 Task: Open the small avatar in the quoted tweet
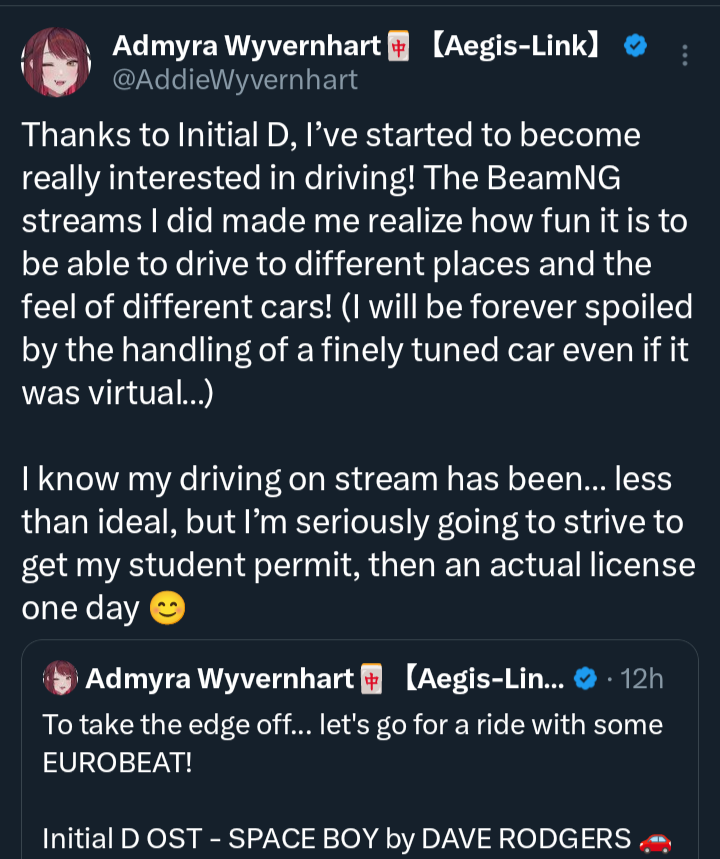click(x=61, y=680)
